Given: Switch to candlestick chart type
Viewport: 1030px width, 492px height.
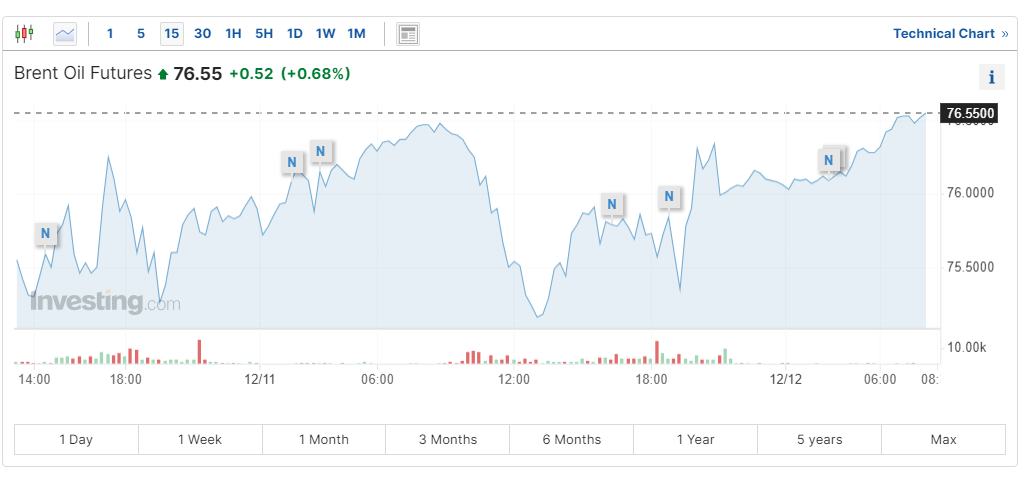Looking at the screenshot, I should 24,34.
